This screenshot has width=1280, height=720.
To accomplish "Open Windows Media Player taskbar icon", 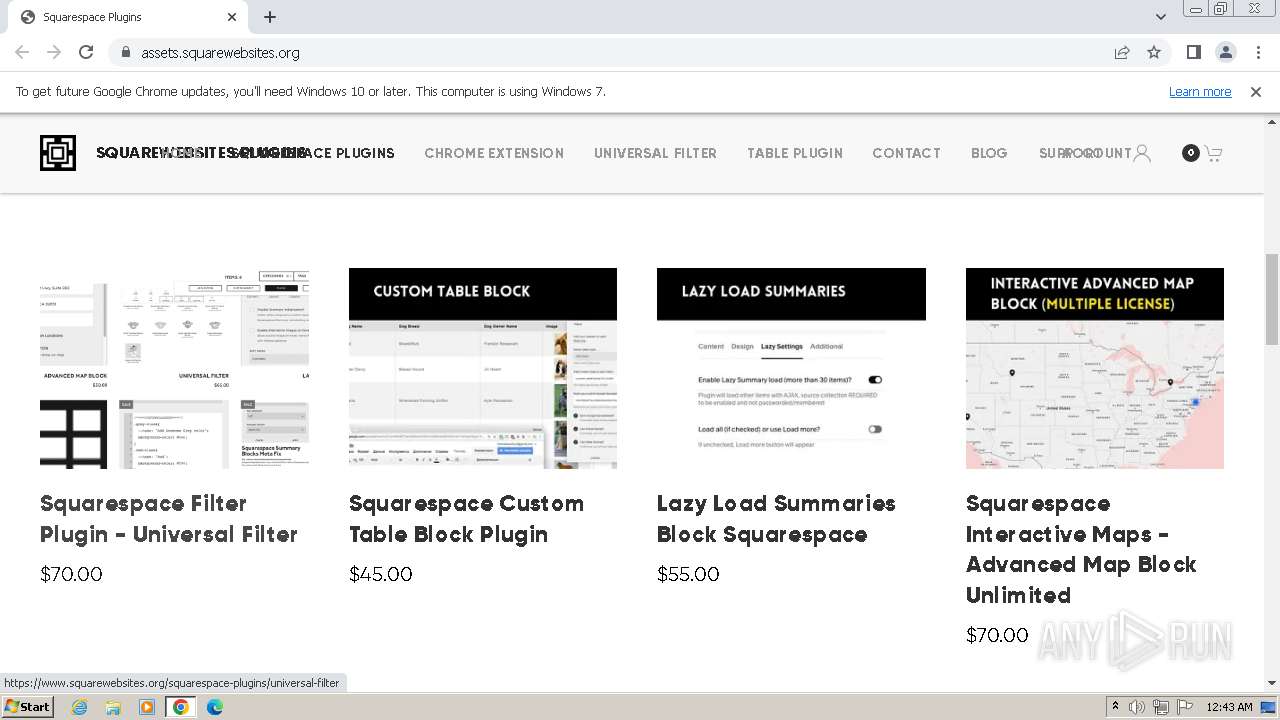I will coord(147,707).
